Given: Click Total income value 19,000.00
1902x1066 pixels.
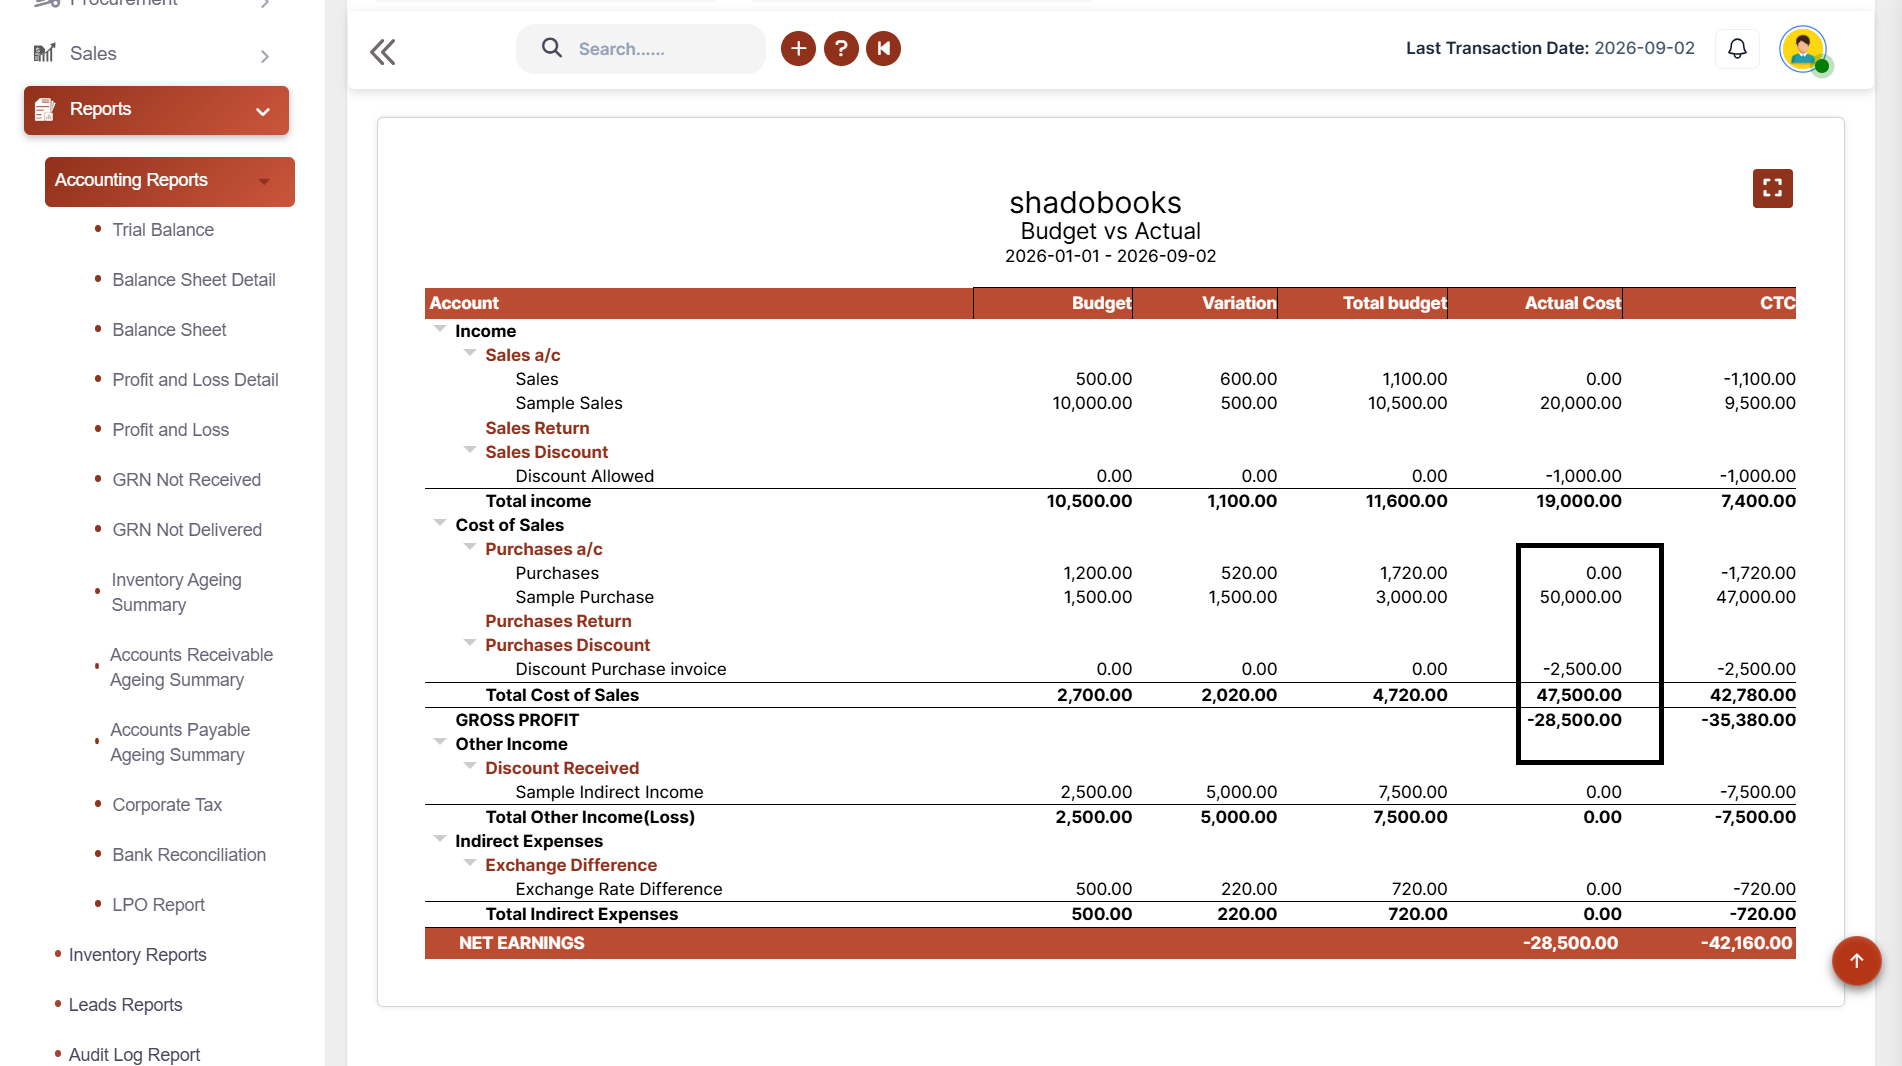Looking at the screenshot, I should pos(1579,501).
